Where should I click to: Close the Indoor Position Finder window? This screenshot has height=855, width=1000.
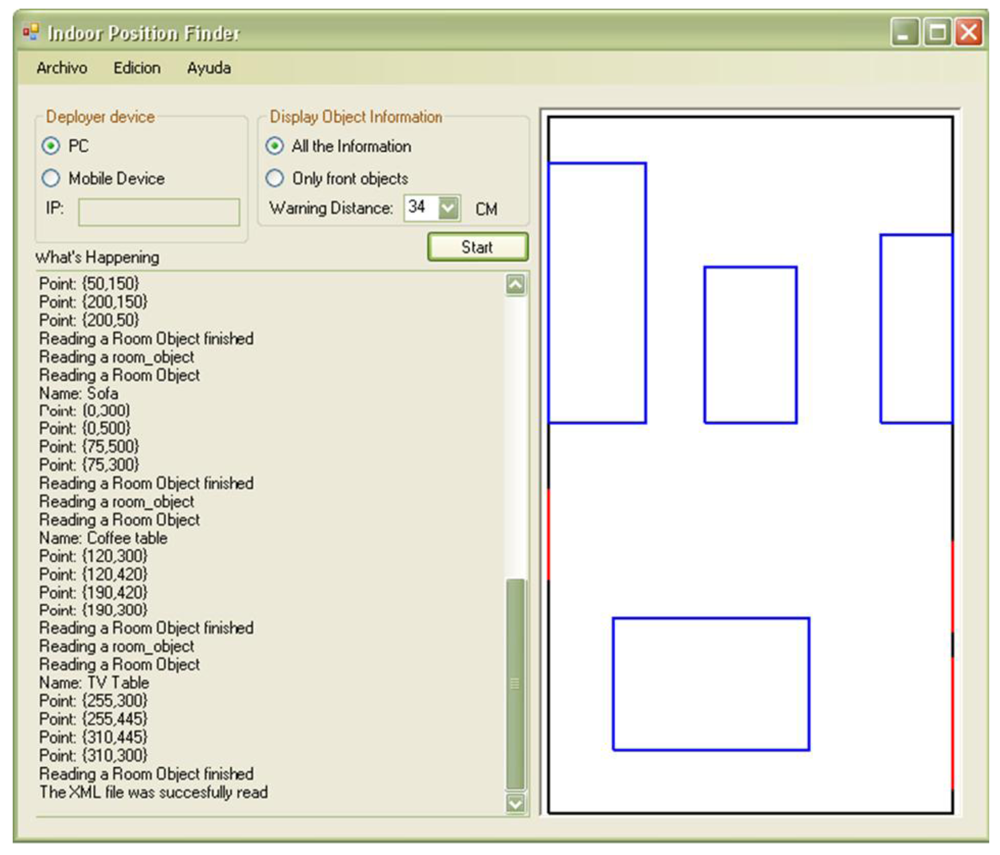coord(968,33)
